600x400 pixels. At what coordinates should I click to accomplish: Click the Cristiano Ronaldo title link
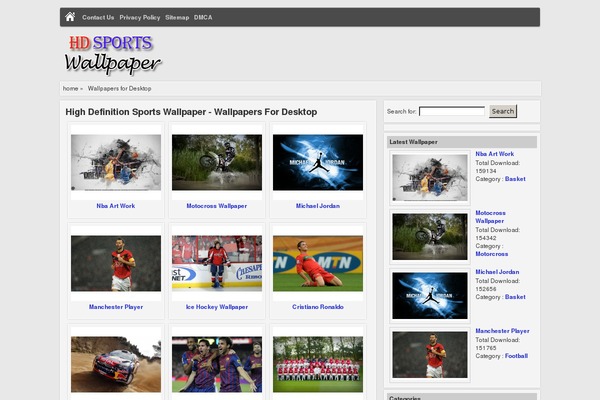(x=318, y=307)
